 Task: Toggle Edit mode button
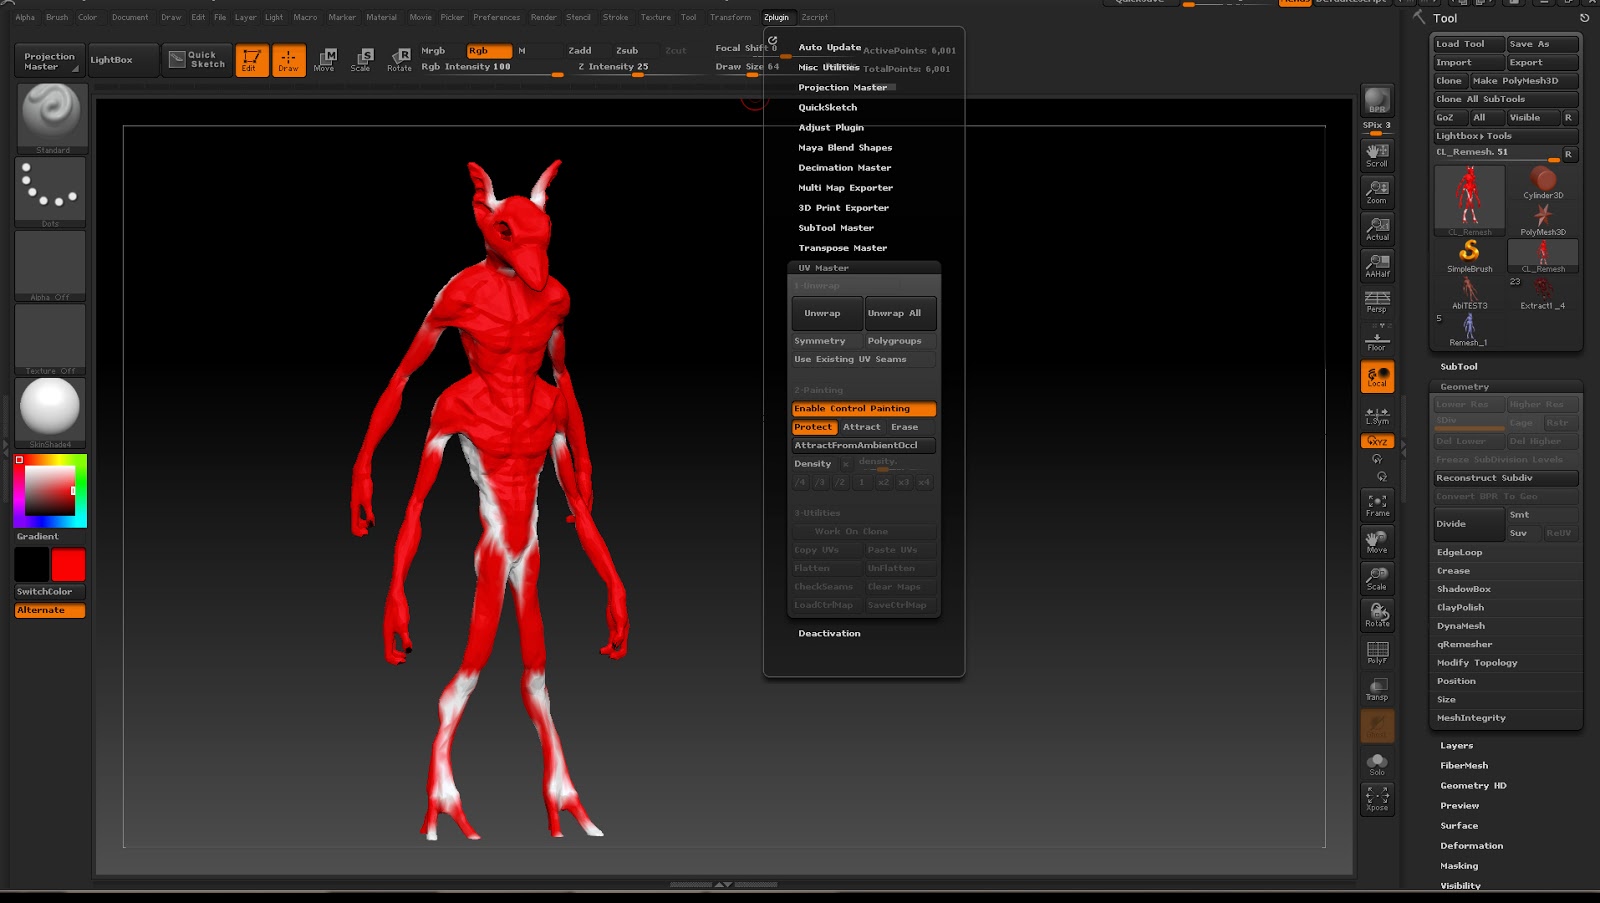pyautogui.click(x=251, y=60)
